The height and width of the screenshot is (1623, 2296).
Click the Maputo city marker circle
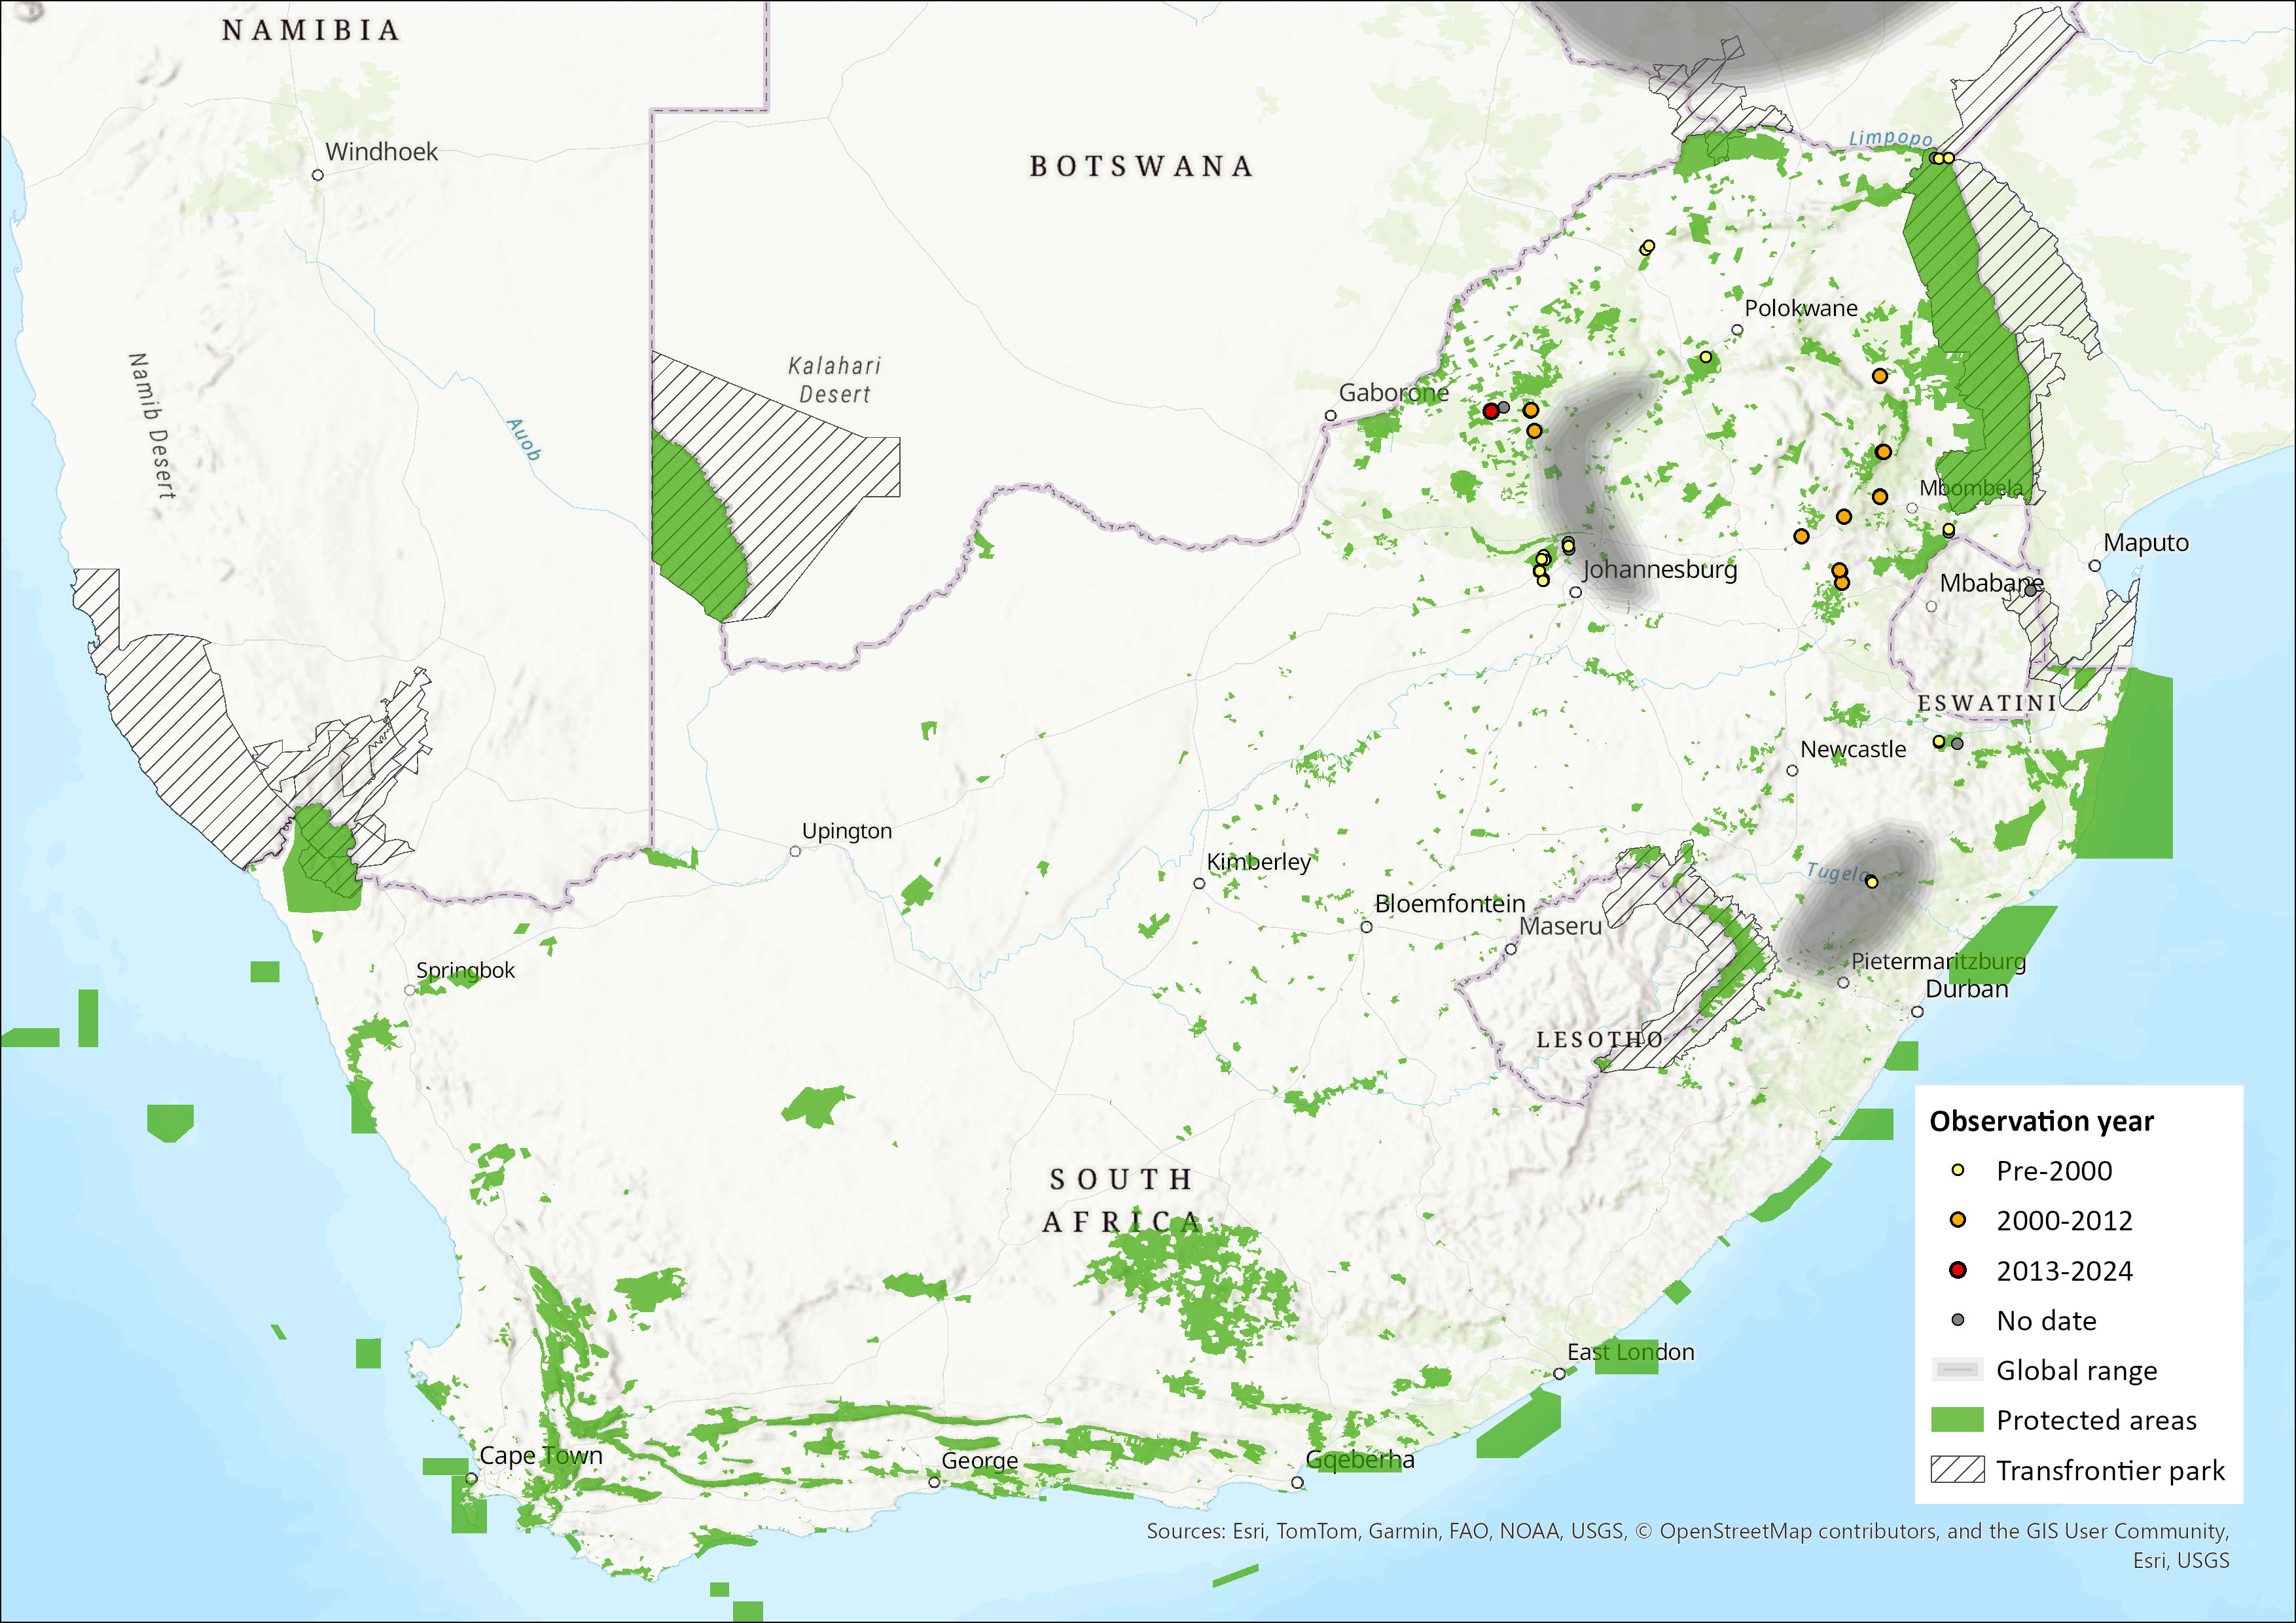point(2094,566)
